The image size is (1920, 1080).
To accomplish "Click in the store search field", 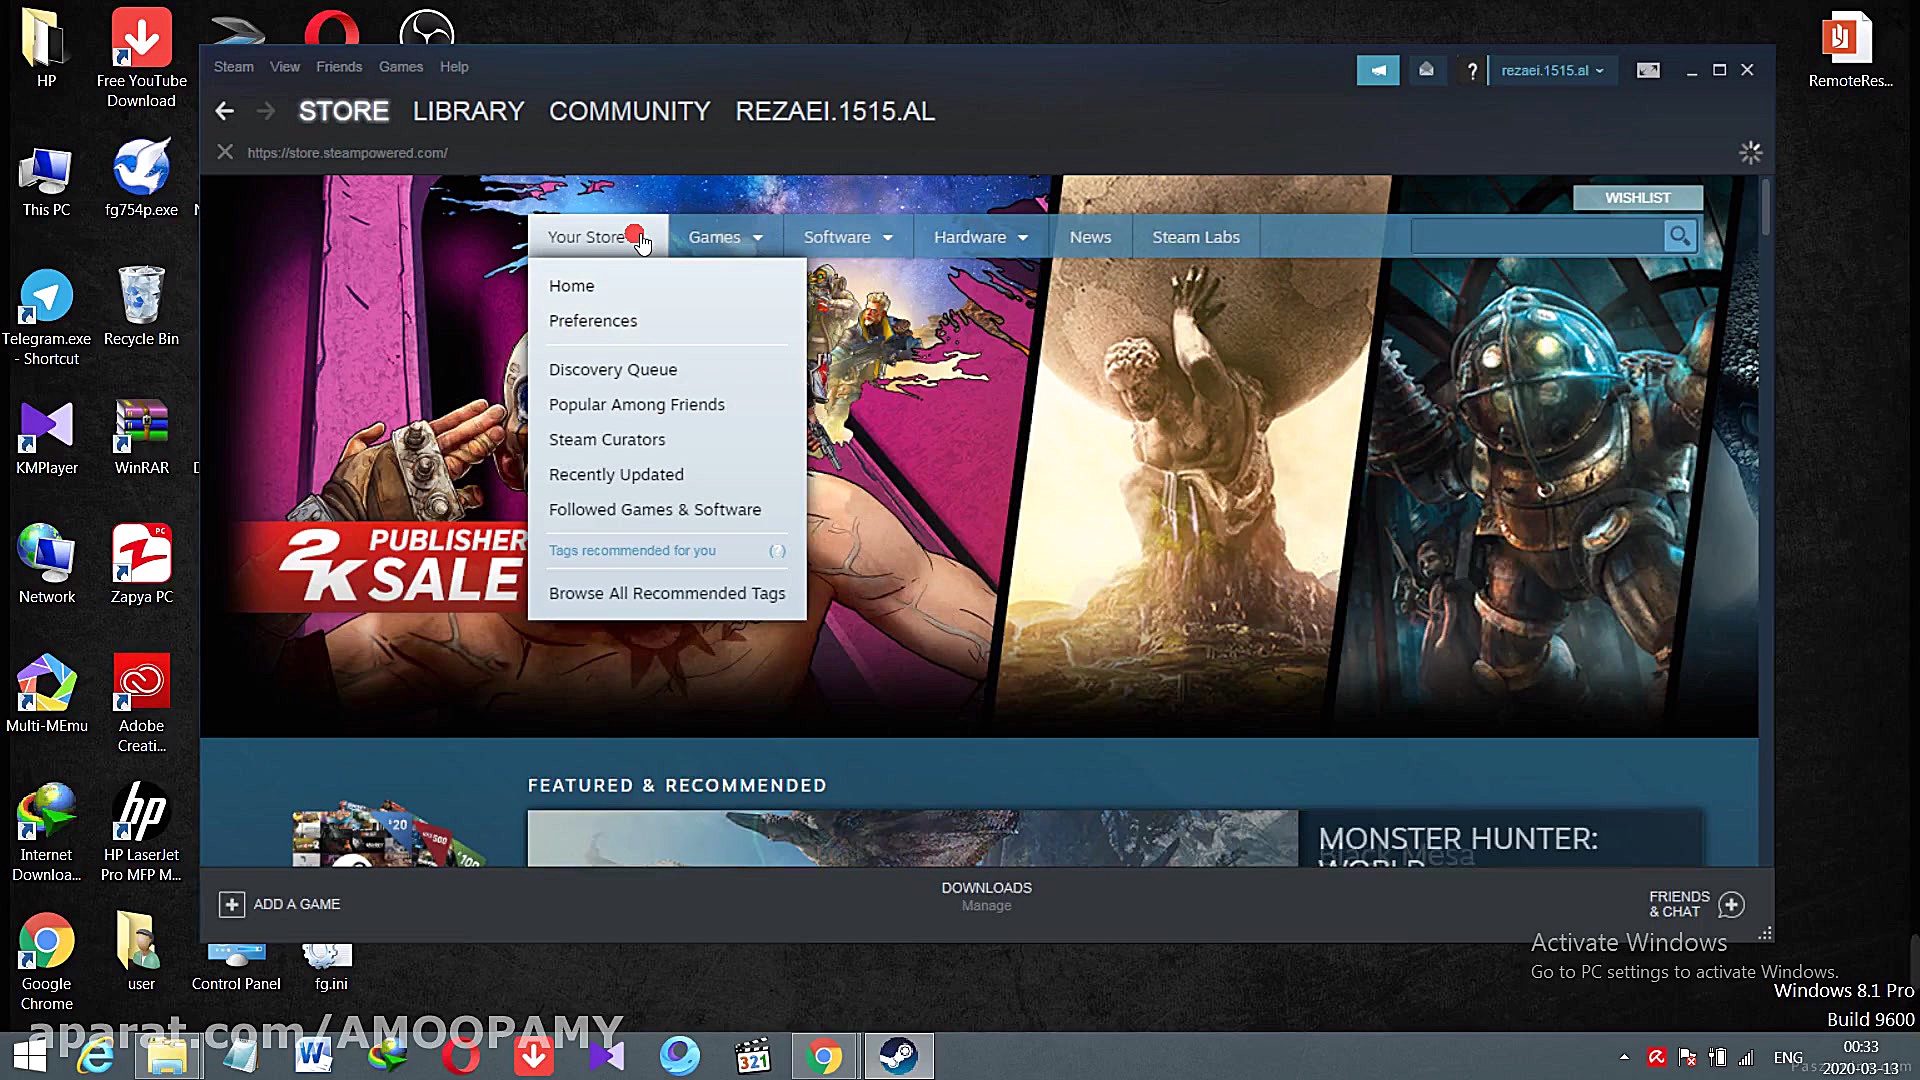I will point(1535,236).
